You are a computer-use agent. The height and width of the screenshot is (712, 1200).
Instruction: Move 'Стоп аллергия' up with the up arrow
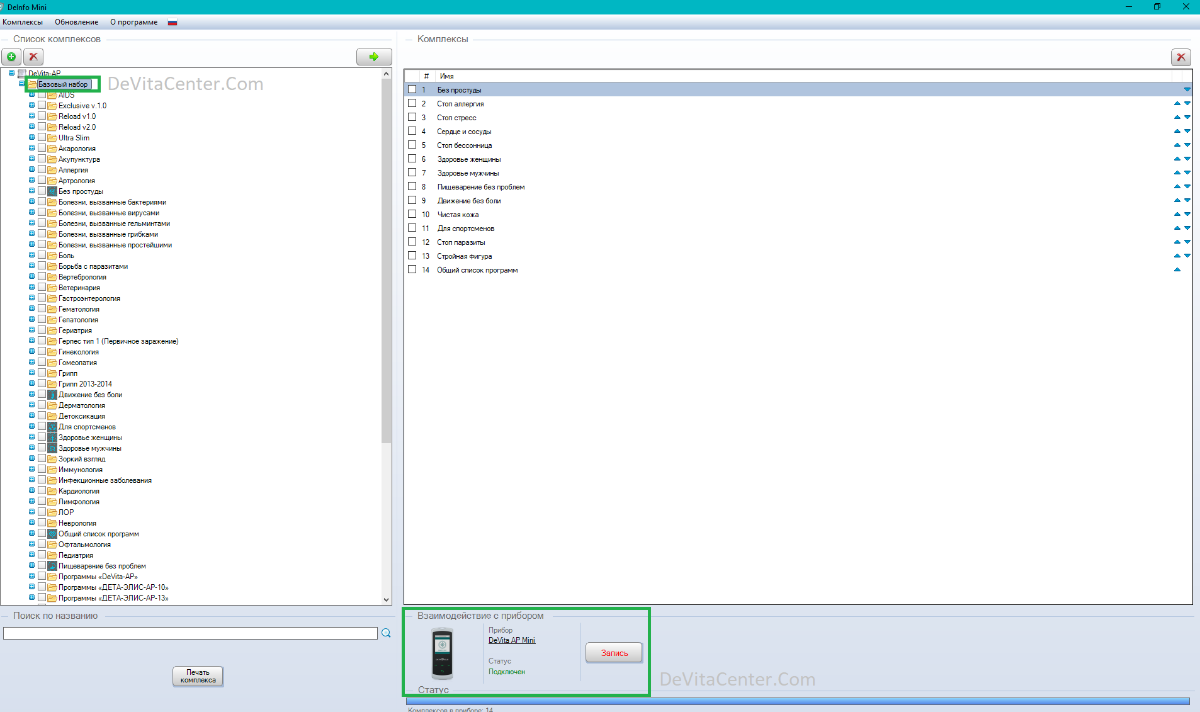coord(1177,104)
